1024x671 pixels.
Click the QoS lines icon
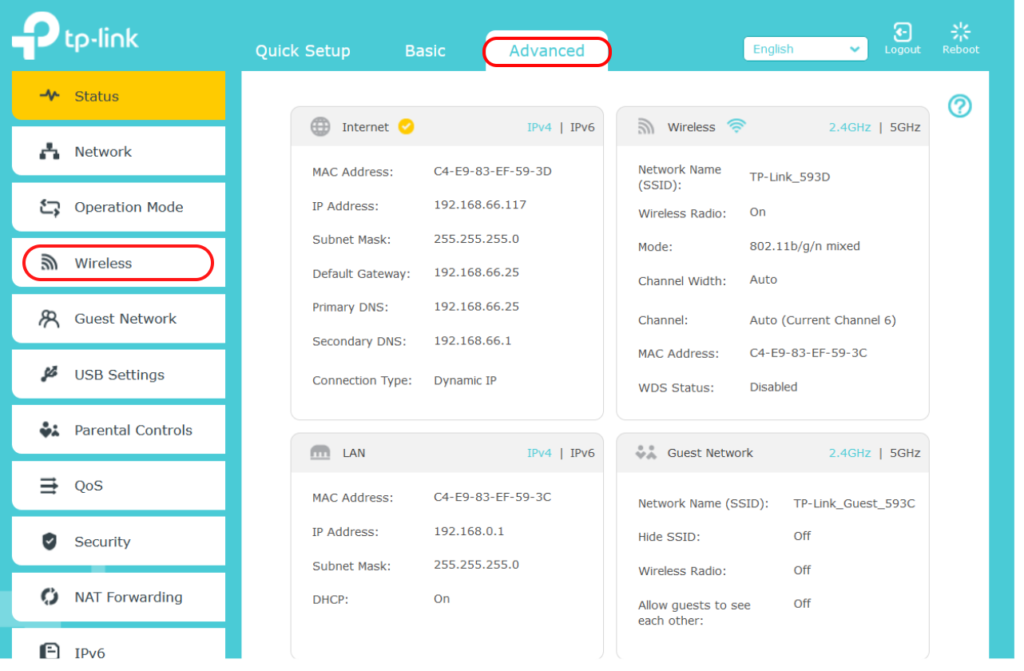coord(49,485)
